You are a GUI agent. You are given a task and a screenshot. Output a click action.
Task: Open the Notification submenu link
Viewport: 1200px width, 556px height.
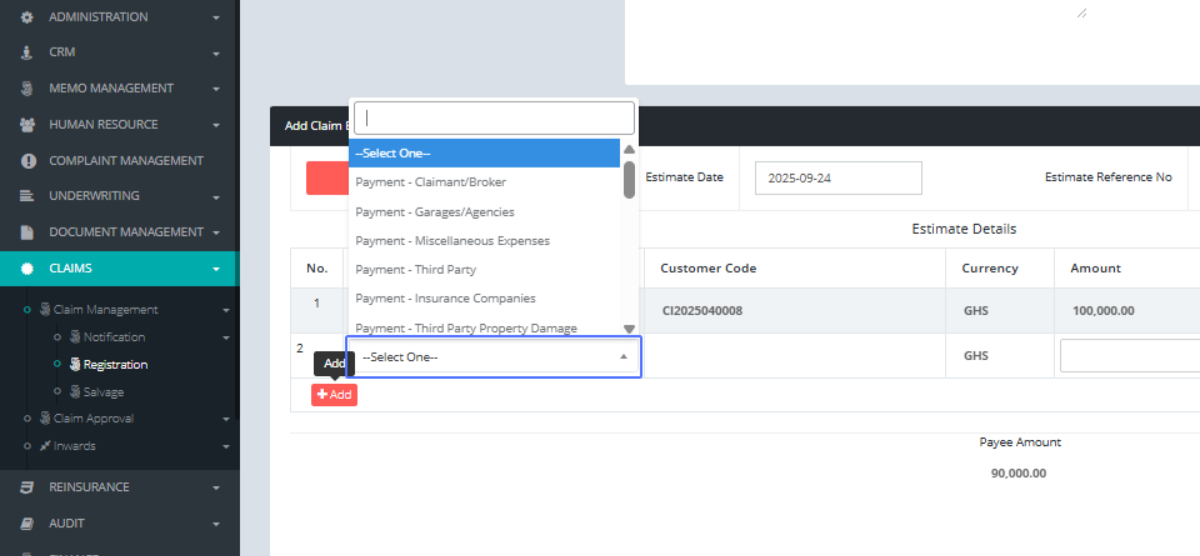point(114,338)
